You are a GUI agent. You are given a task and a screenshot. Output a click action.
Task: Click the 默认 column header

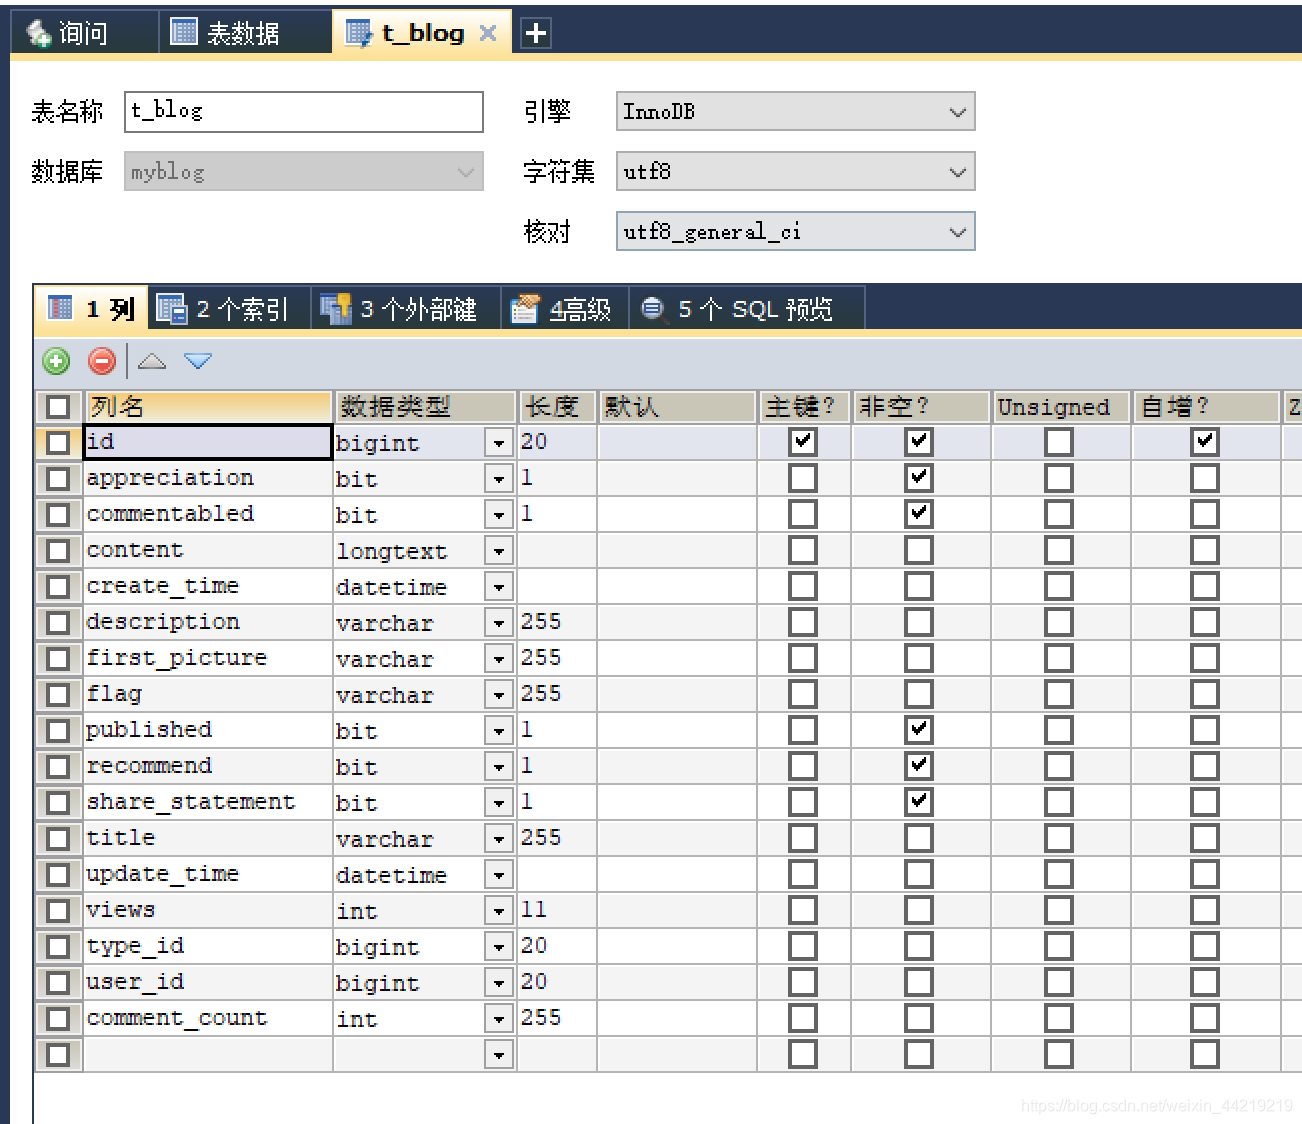[x=677, y=407]
